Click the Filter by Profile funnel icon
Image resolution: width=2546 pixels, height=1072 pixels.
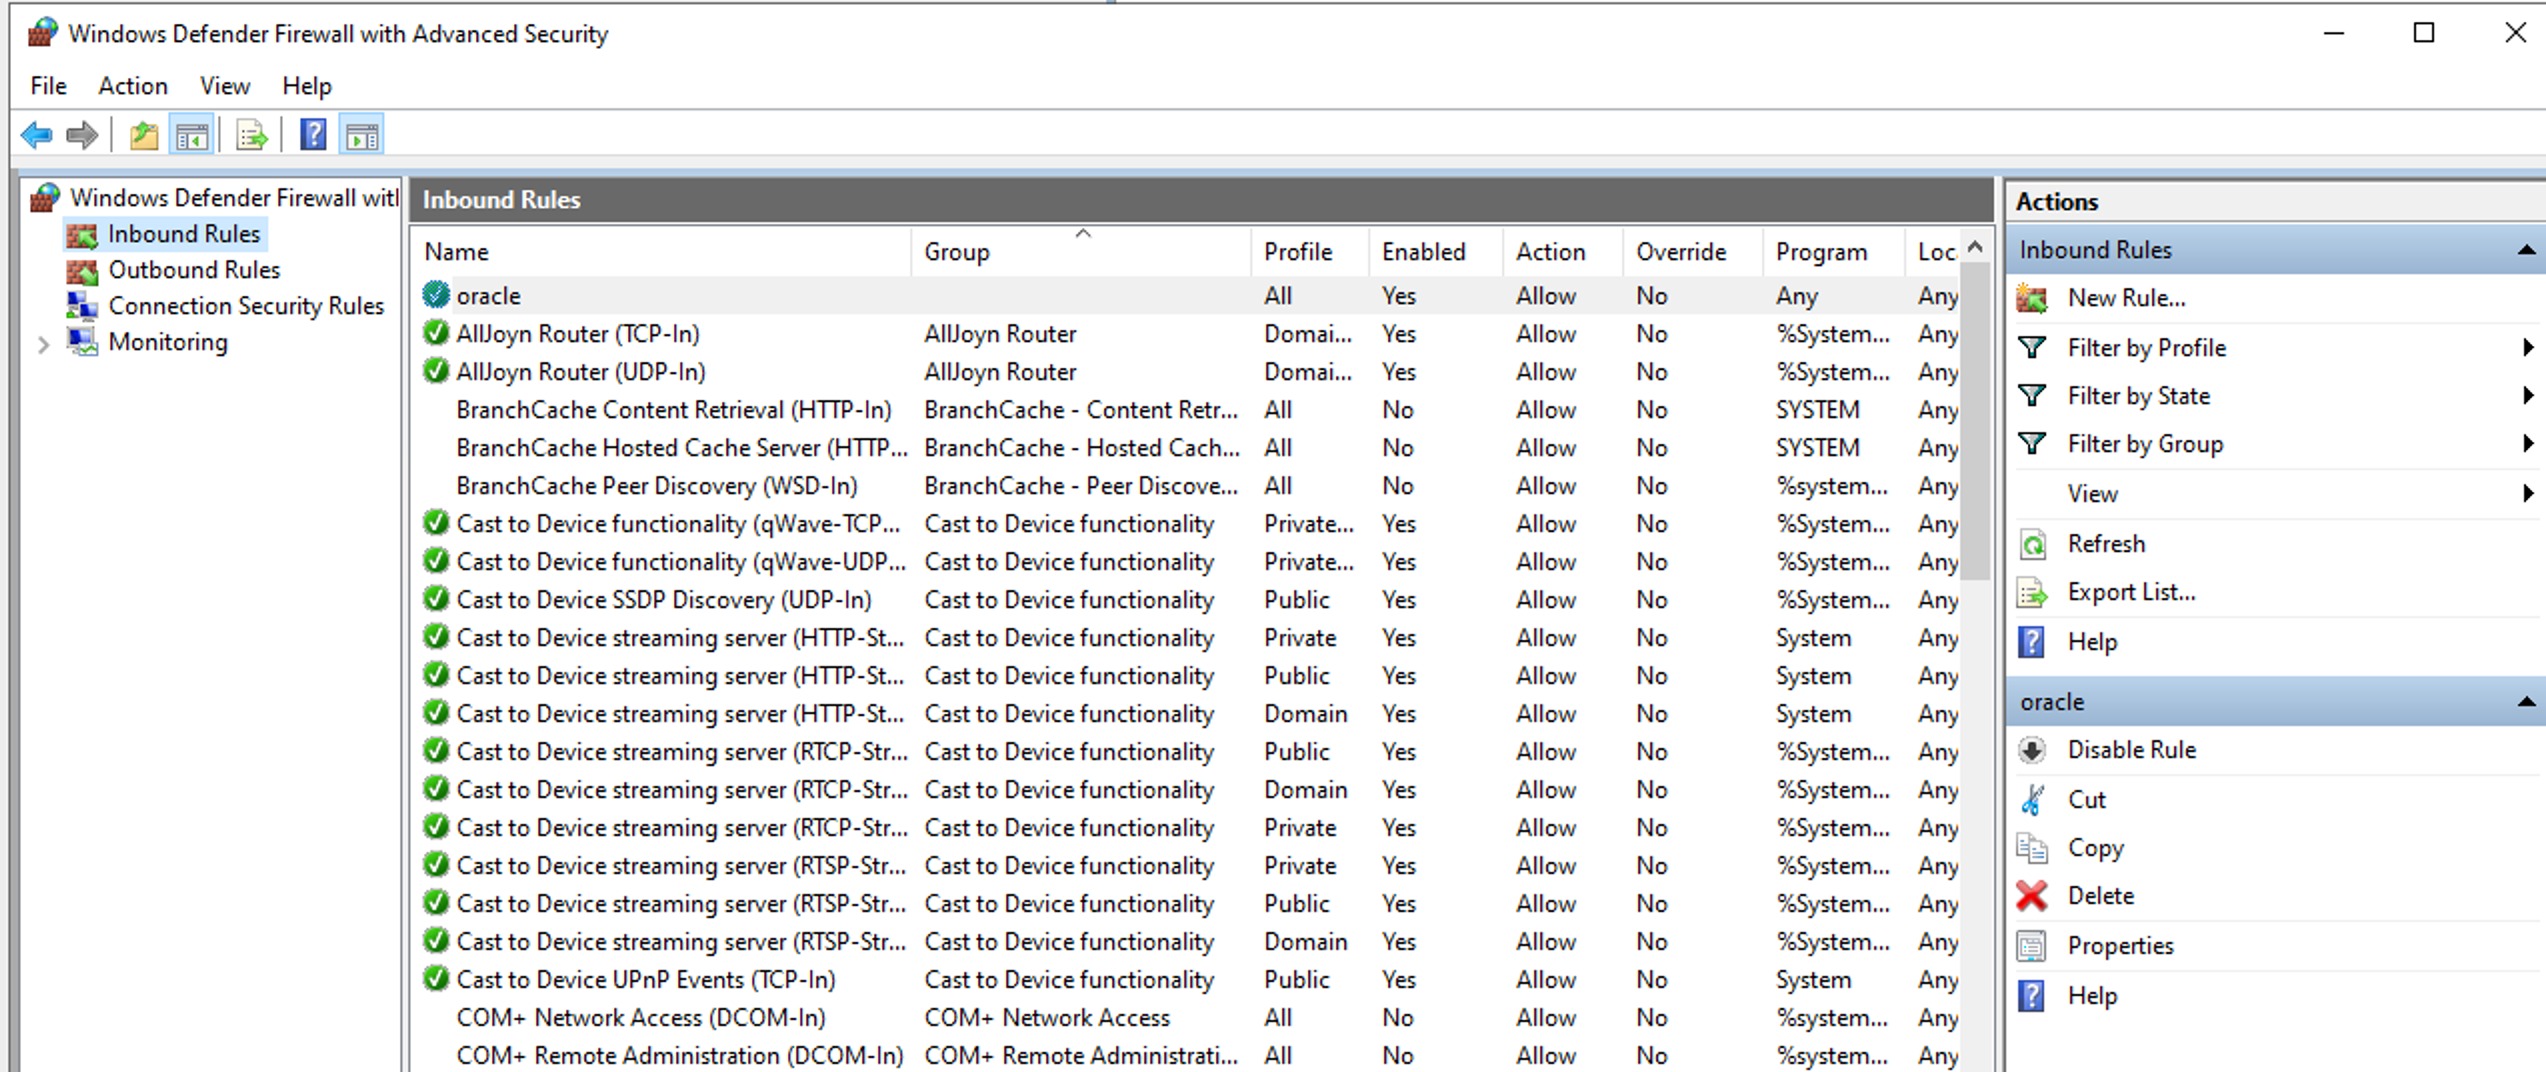2032,347
